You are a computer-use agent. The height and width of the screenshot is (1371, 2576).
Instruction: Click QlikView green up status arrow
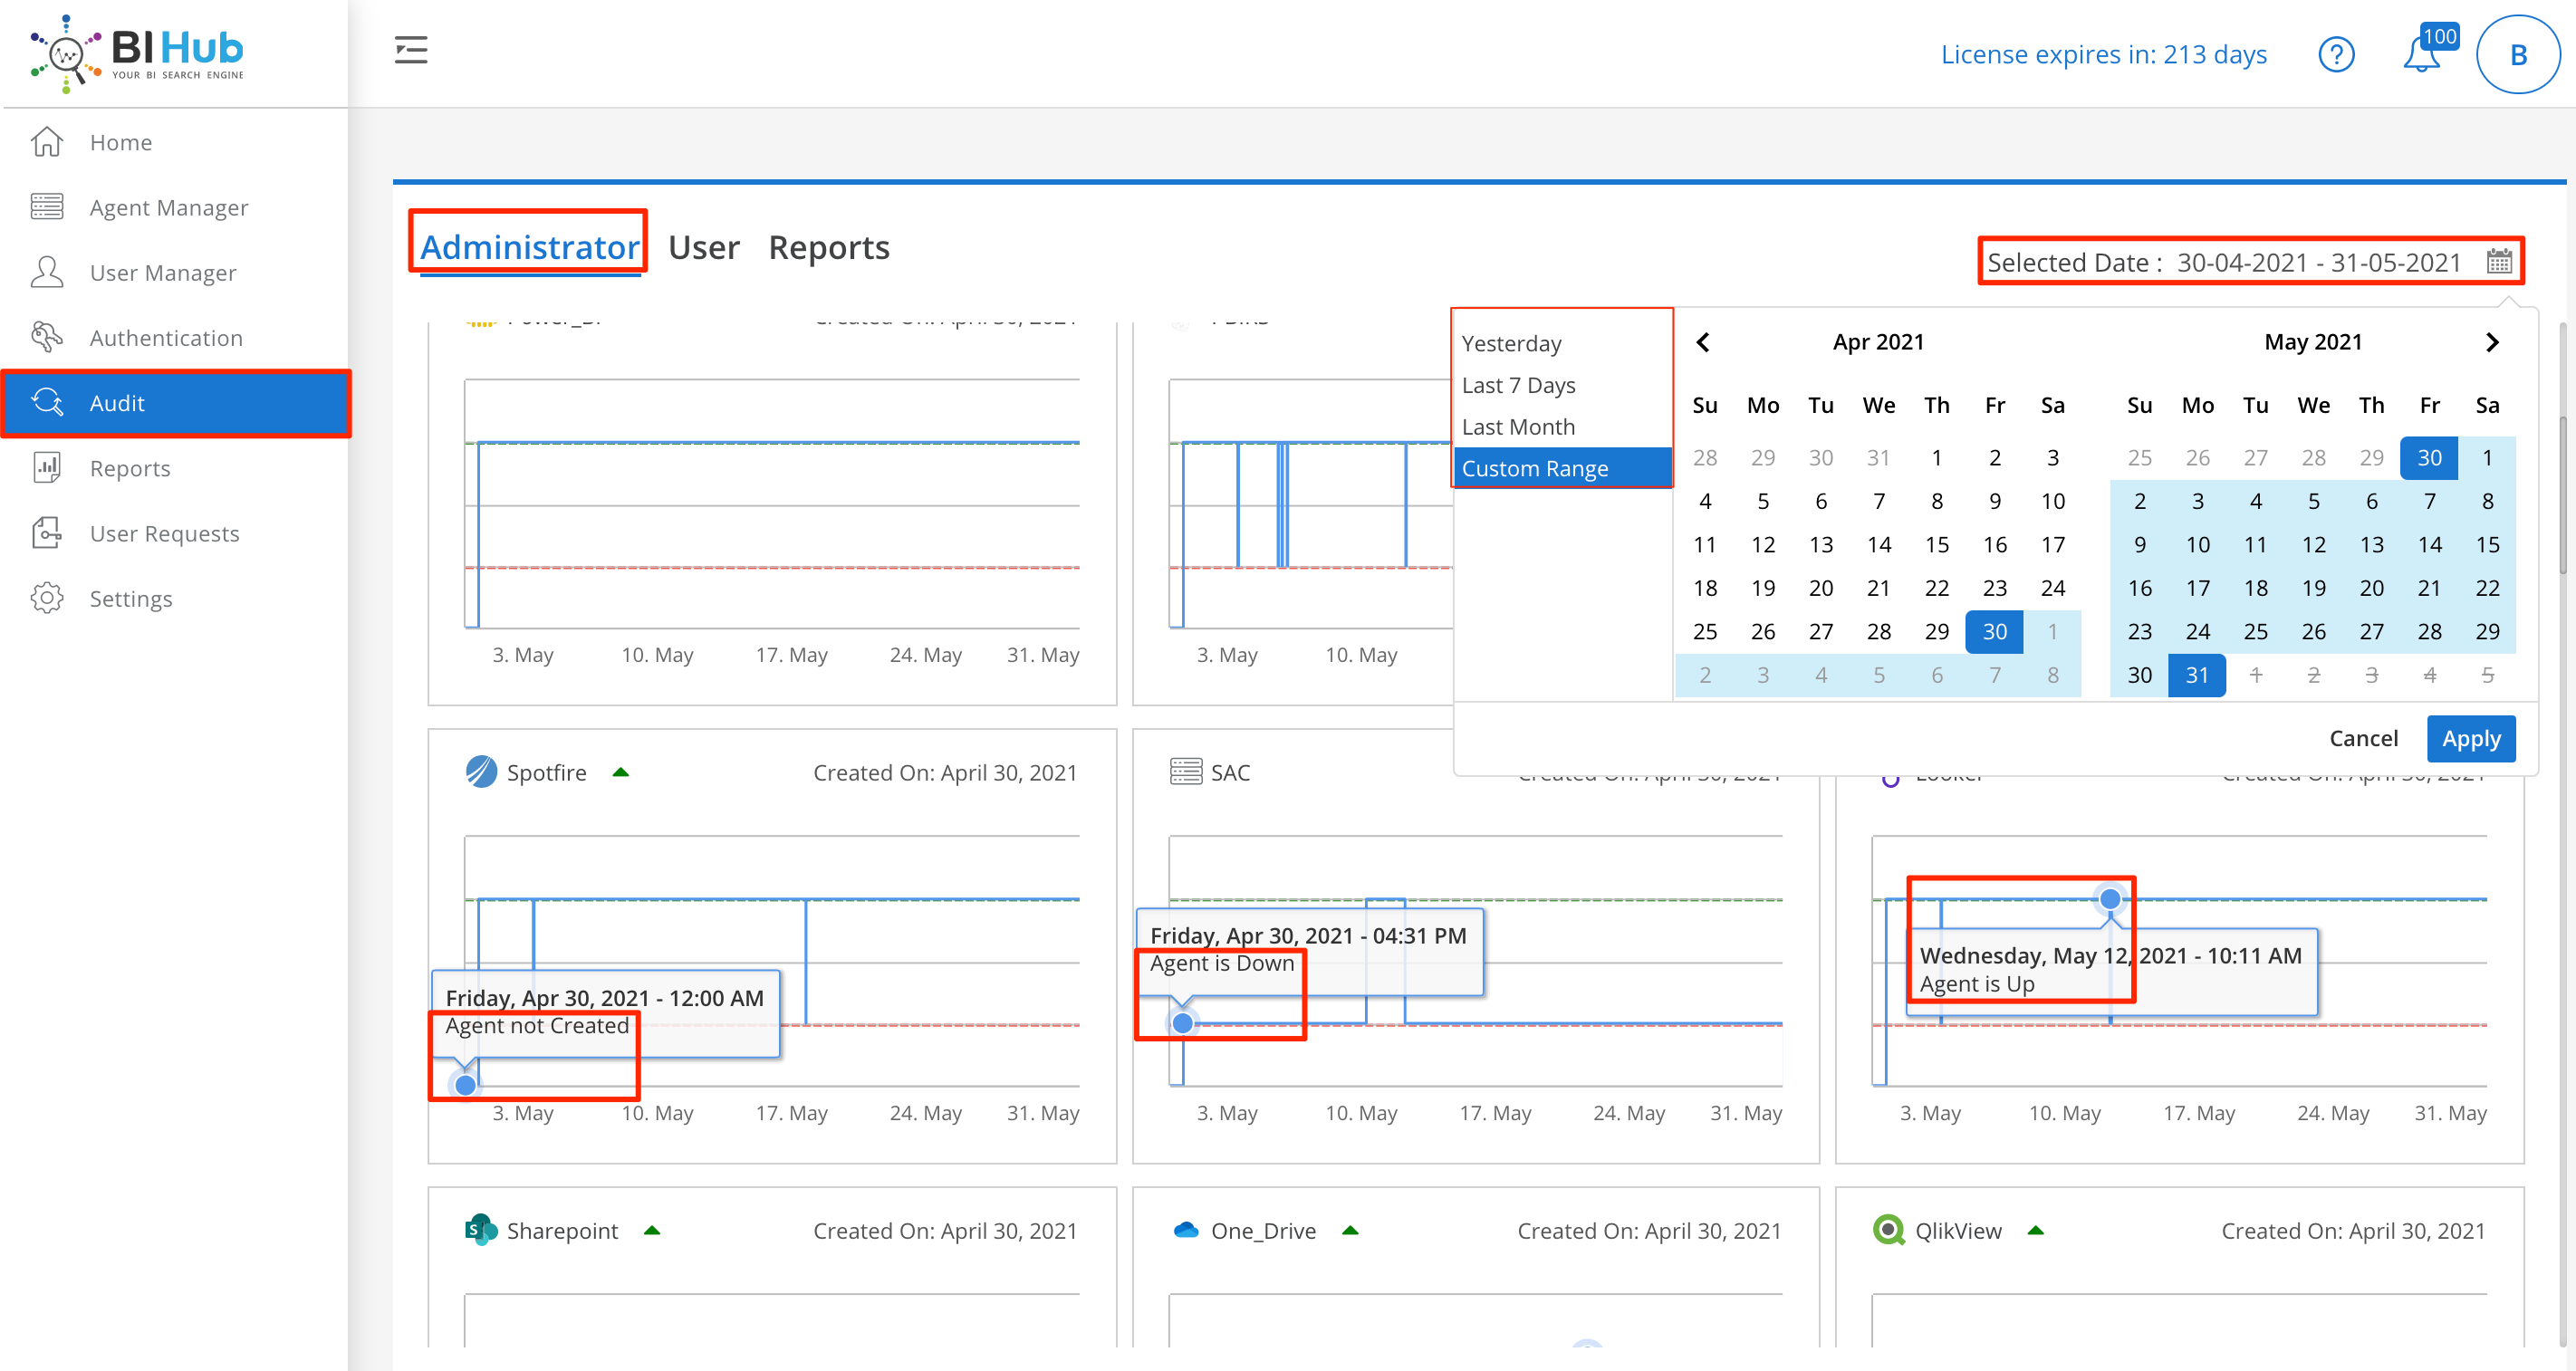pyautogui.click(x=2035, y=1230)
